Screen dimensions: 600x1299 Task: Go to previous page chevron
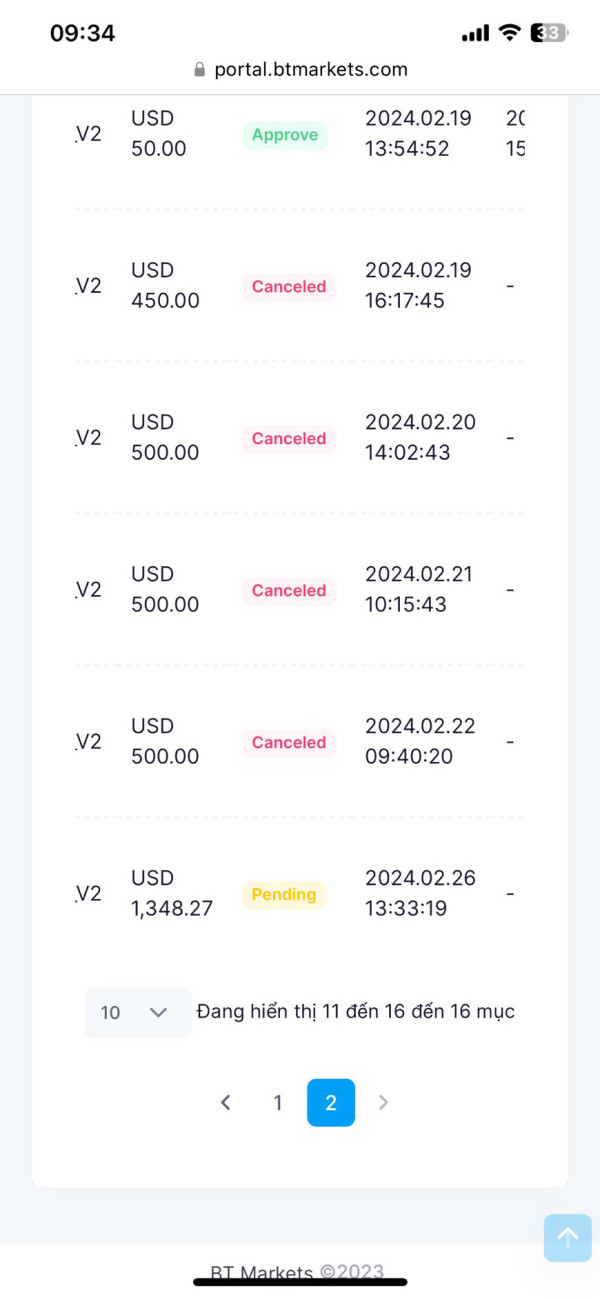click(x=226, y=1103)
